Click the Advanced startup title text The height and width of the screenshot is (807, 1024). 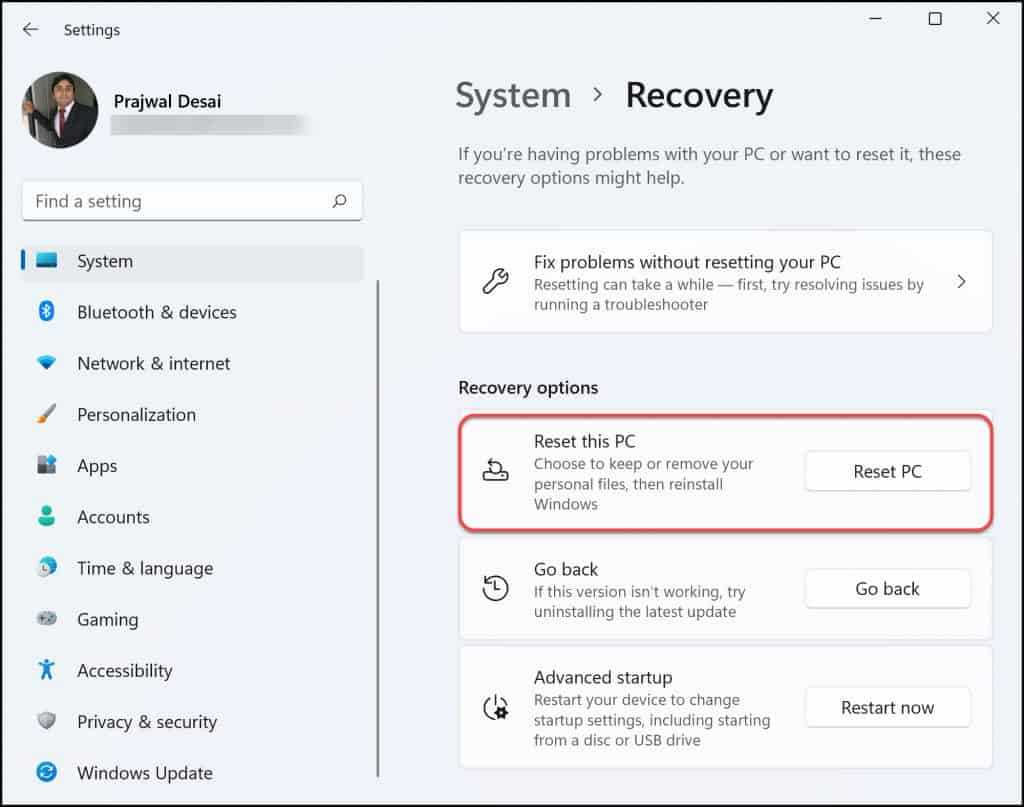coord(603,678)
